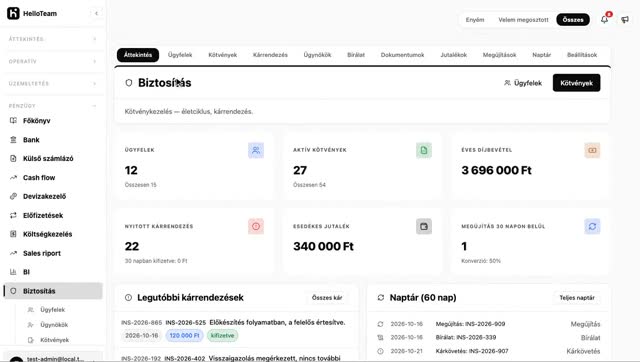The width and height of the screenshot is (640, 362).
Task: Select the Velem megosztott filter
Action: pyautogui.click(x=523, y=20)
